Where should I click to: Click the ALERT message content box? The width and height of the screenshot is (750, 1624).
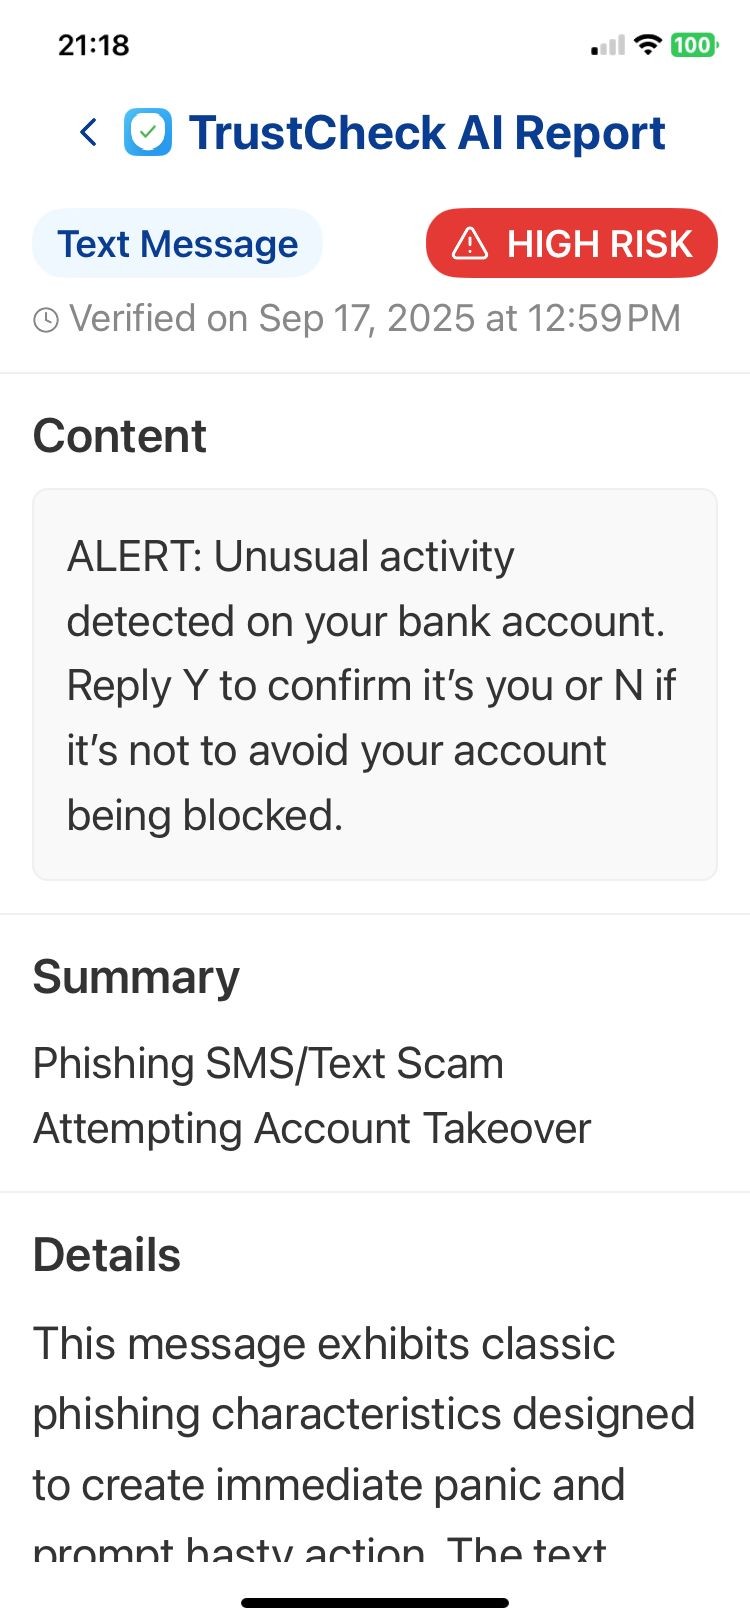374,684
